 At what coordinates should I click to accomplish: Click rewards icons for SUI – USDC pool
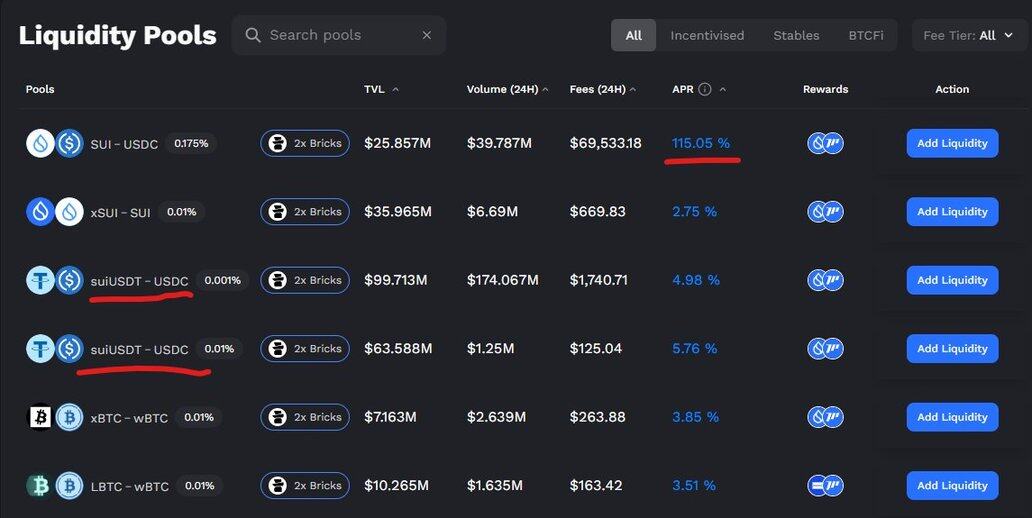pos(825,143)
